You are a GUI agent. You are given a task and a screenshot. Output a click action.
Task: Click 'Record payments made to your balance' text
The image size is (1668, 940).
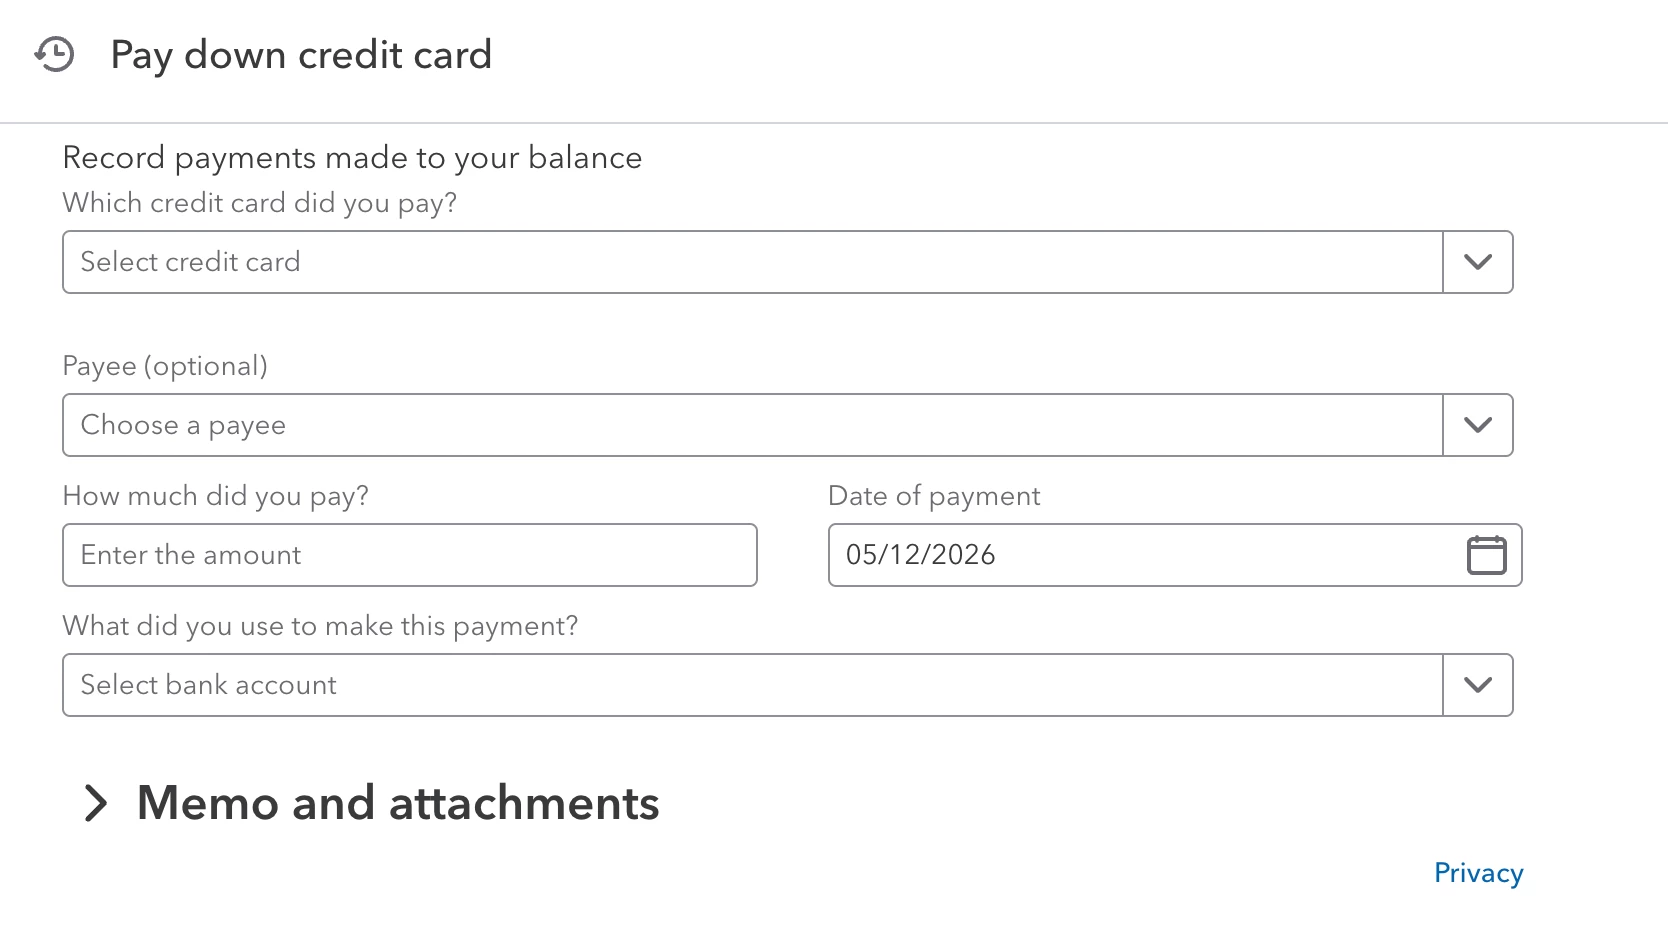(x=352, y=158)
